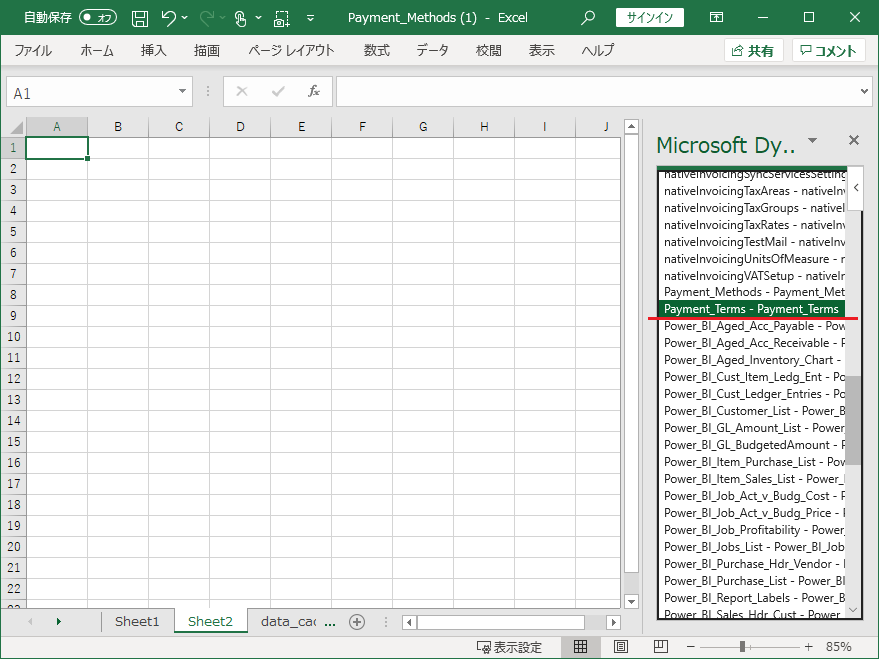Click the next sheet navigation arrow
879x659 pixels.
tap(58, 621)
